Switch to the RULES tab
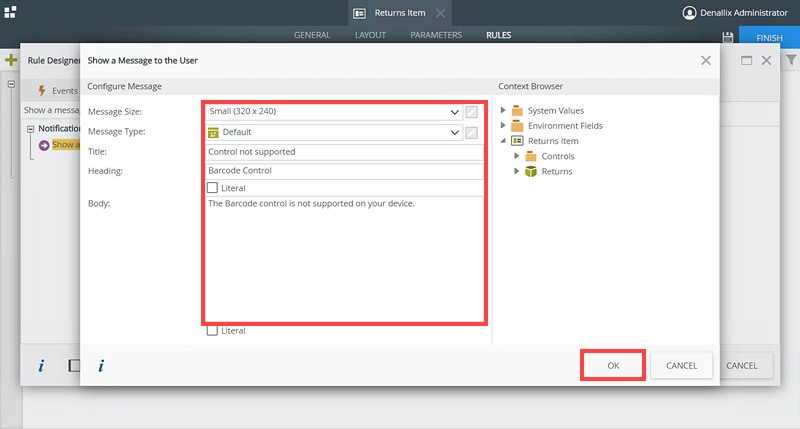This screenshot has width=800, height=429. pos(498,35)
